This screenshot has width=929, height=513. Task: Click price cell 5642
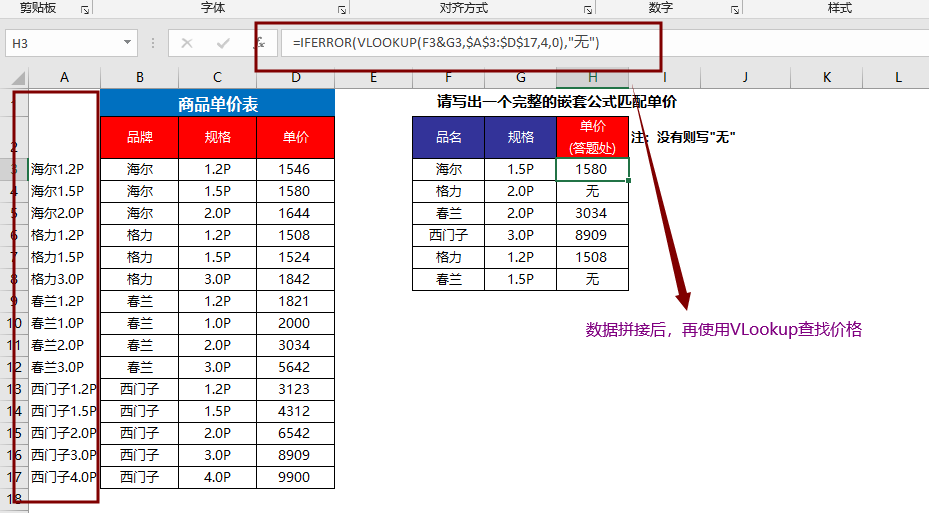click(296, 367)
